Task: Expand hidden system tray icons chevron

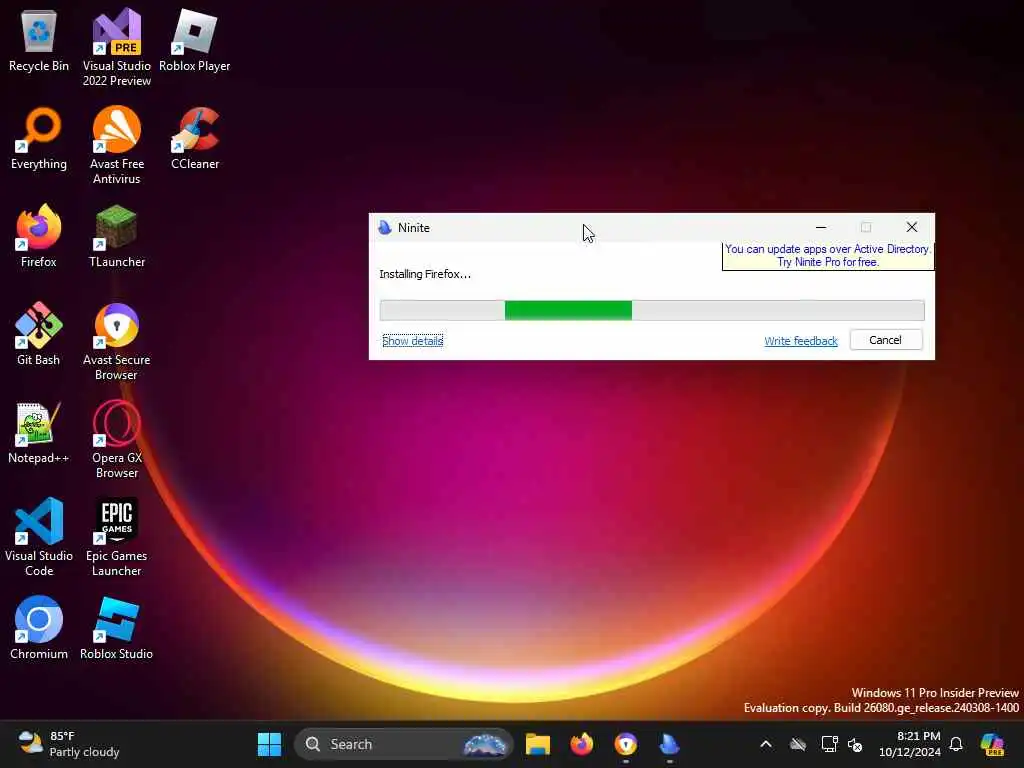Action: coord(766,744)
